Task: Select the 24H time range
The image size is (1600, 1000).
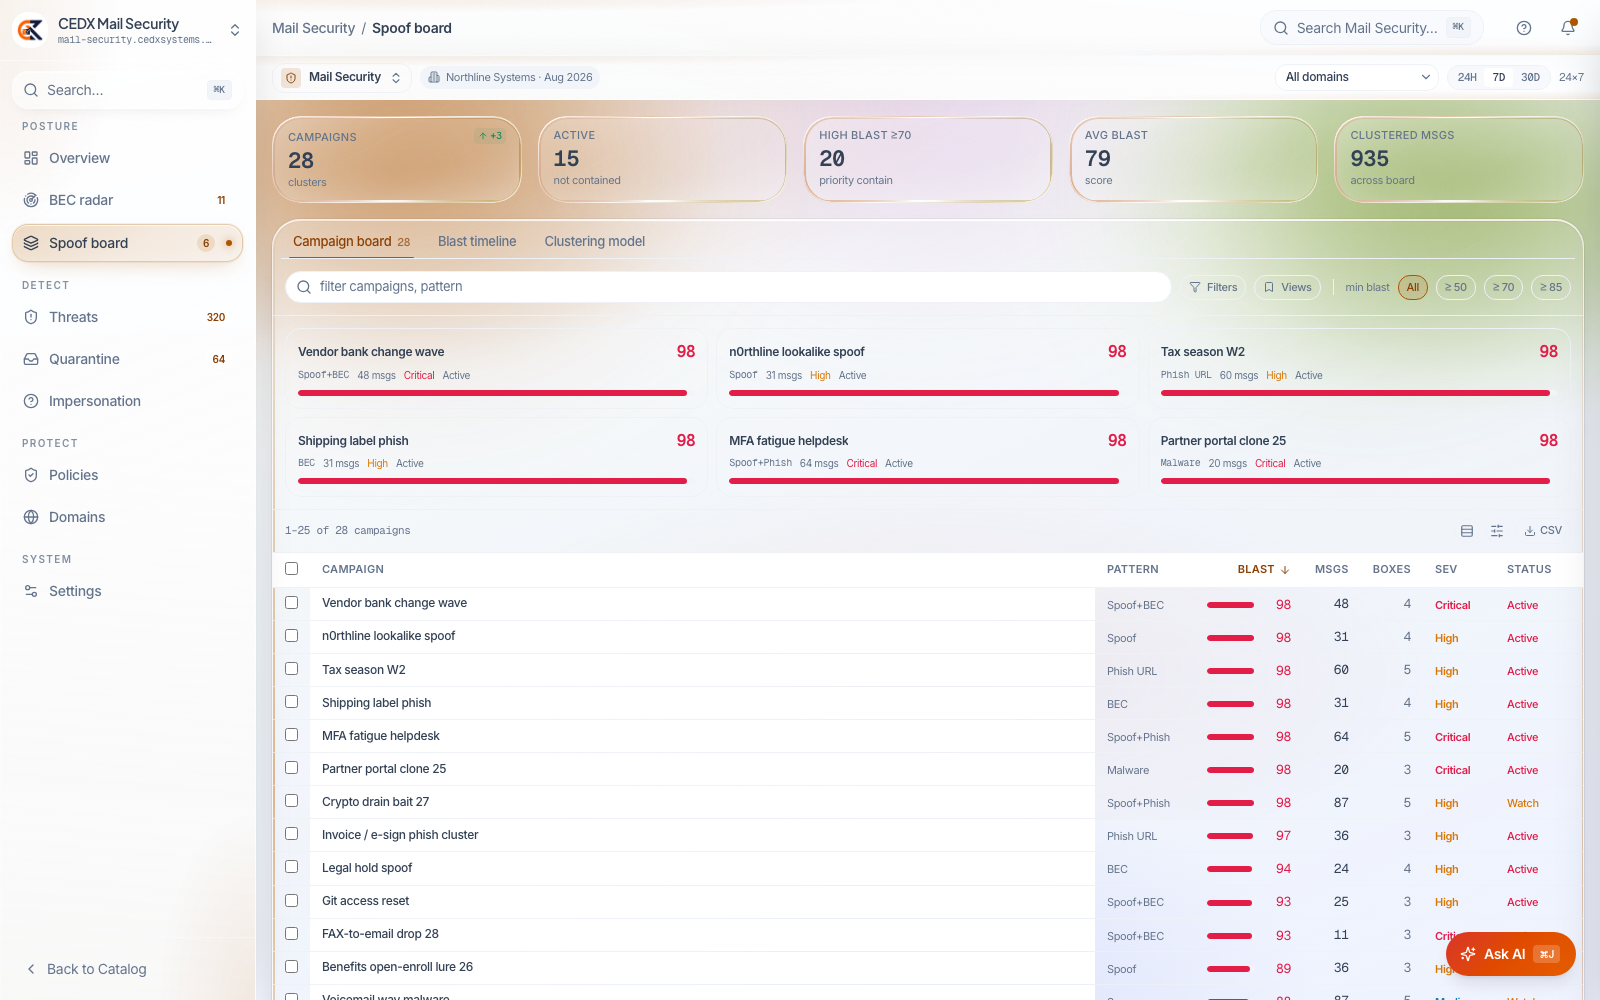Action: pos(1467,77)
